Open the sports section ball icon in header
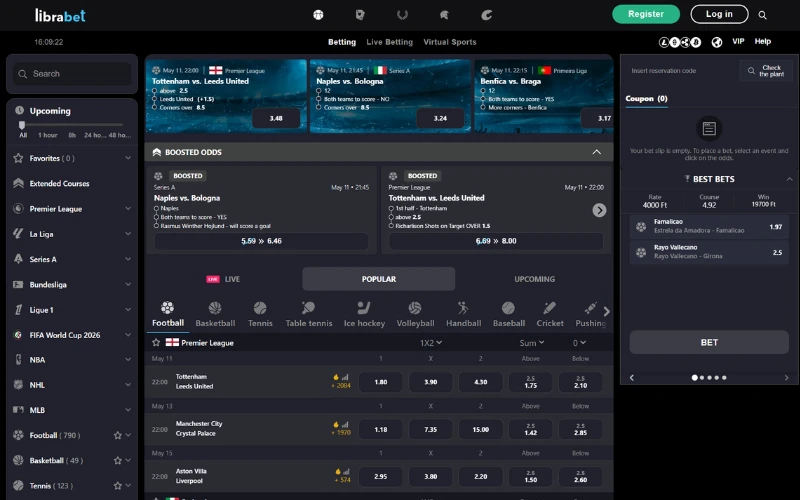 [318, 15]
